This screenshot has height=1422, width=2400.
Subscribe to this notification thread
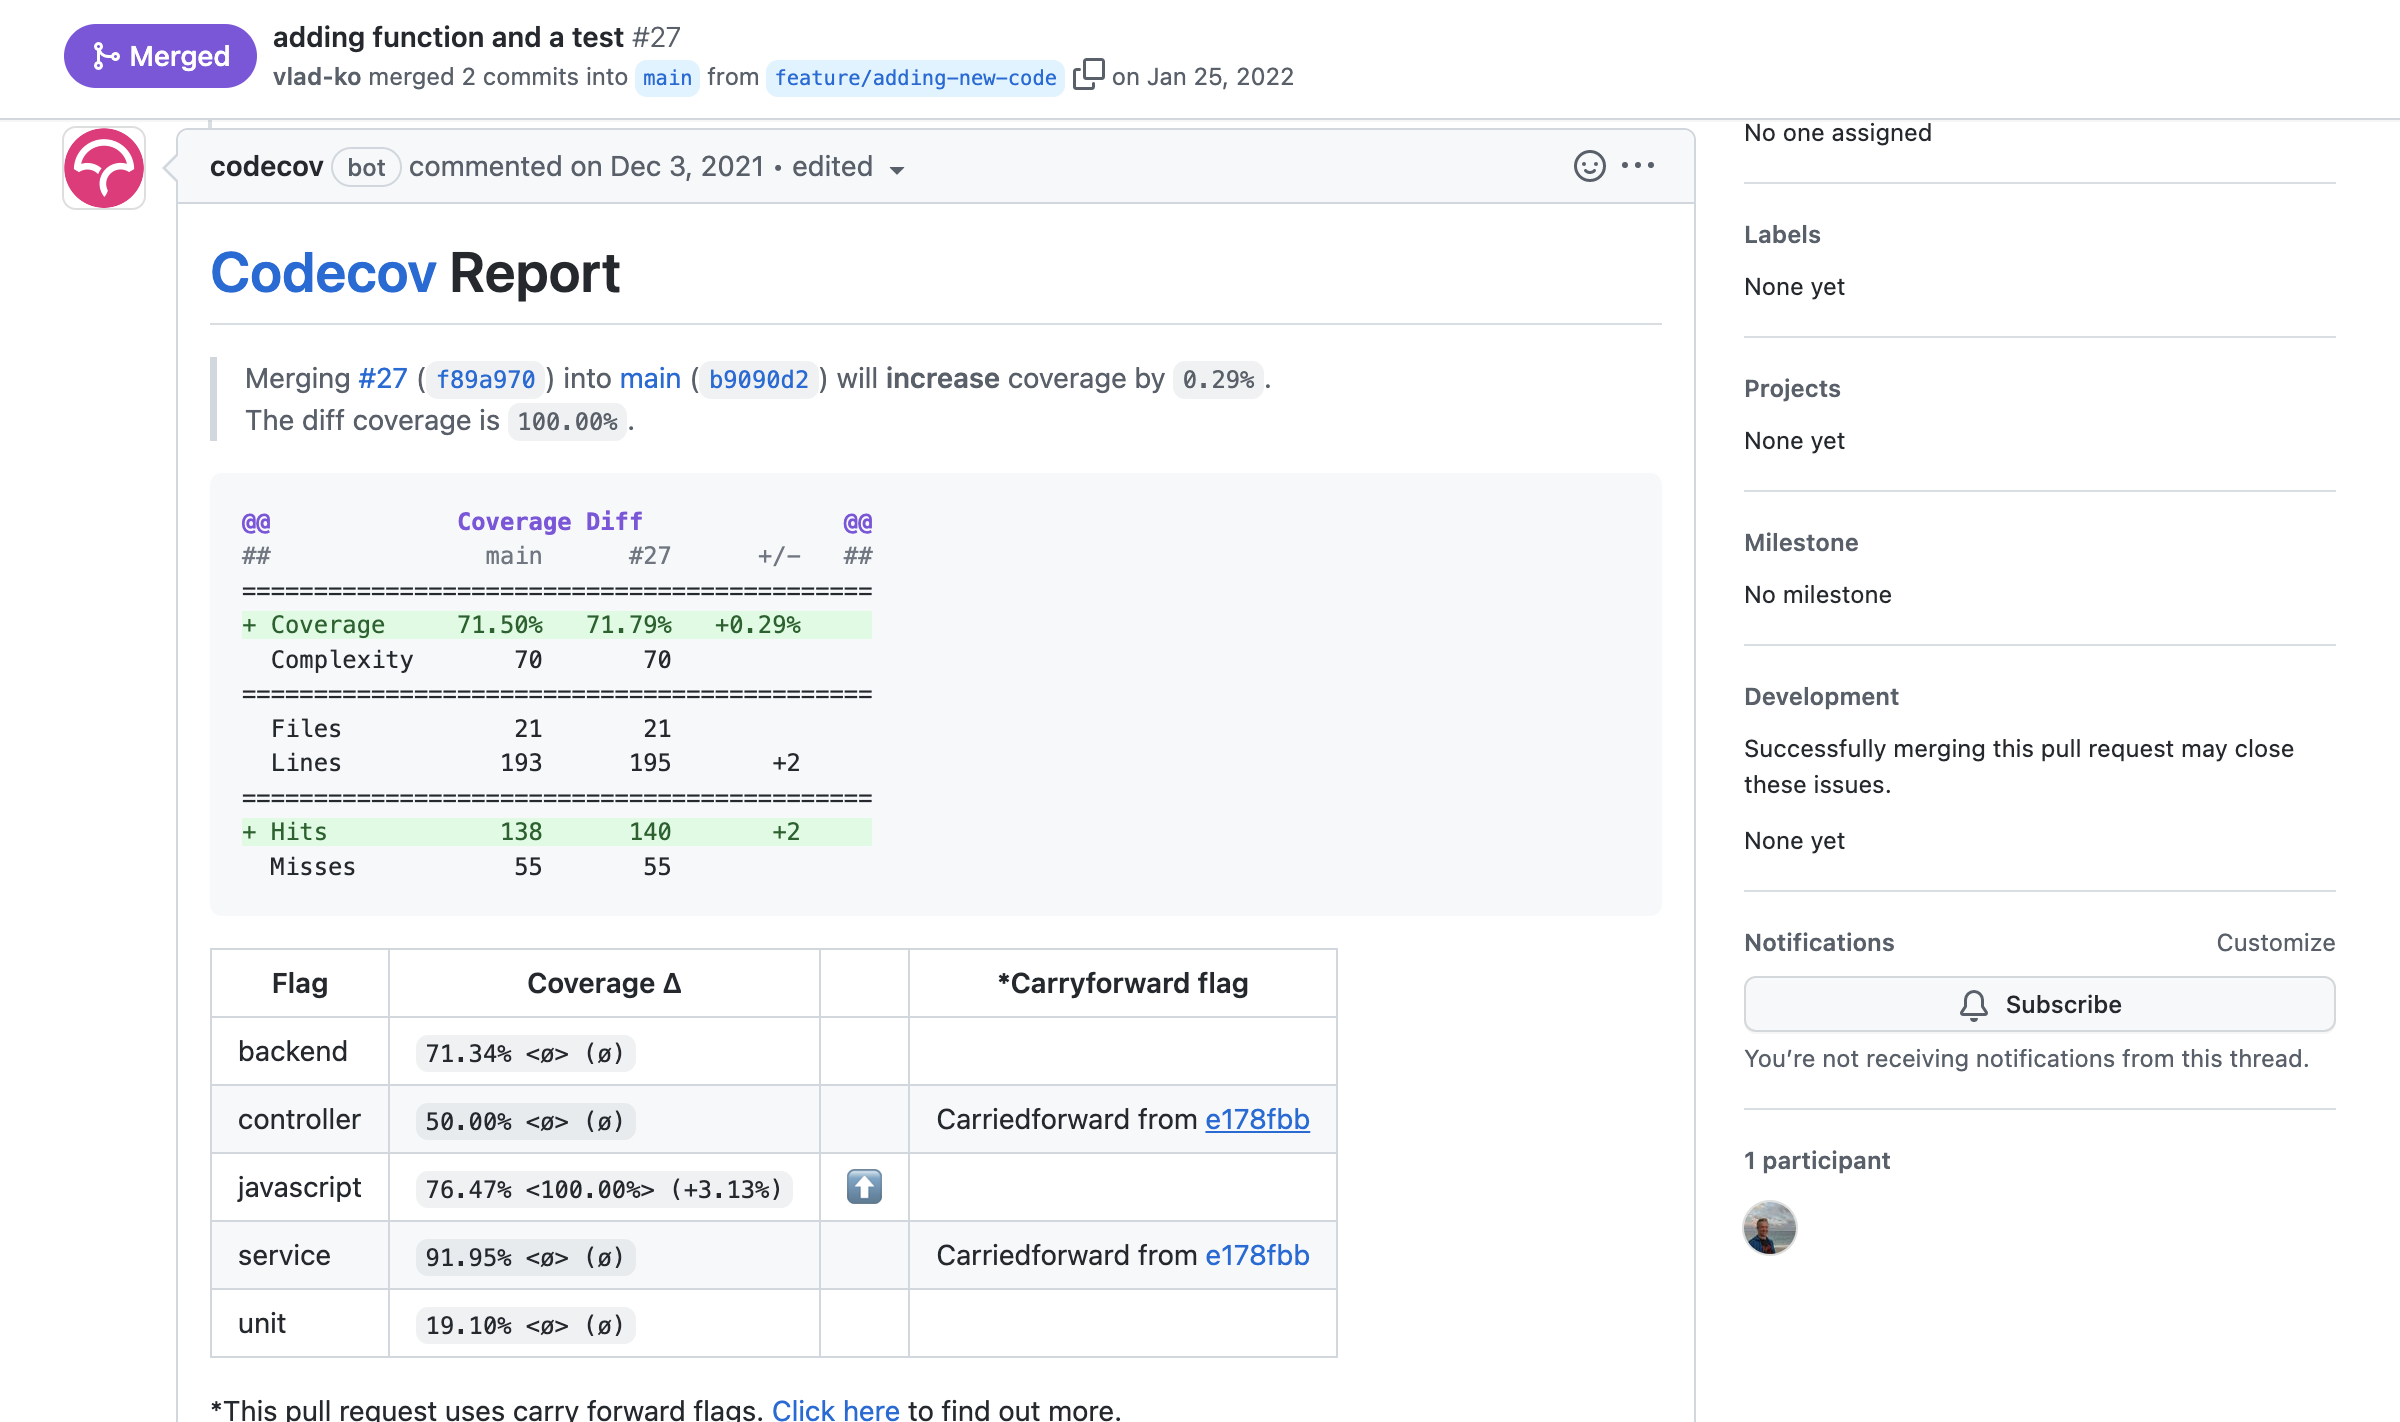click(x=2040, y=1004)
